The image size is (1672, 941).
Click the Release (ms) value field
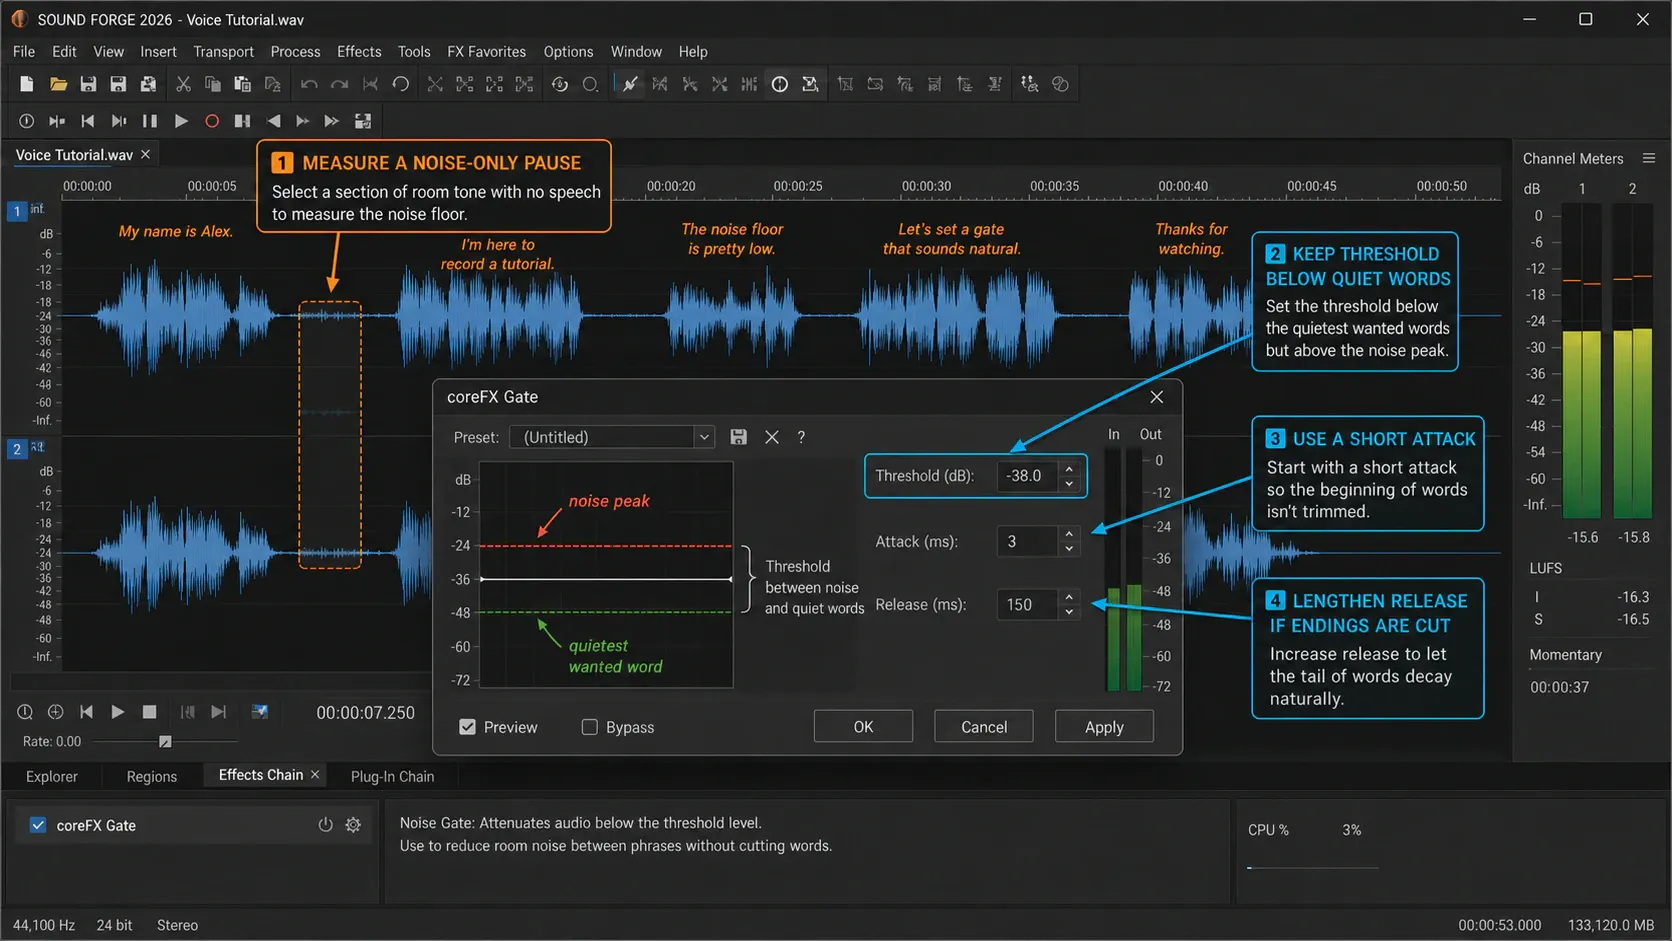click(1027, 604)
